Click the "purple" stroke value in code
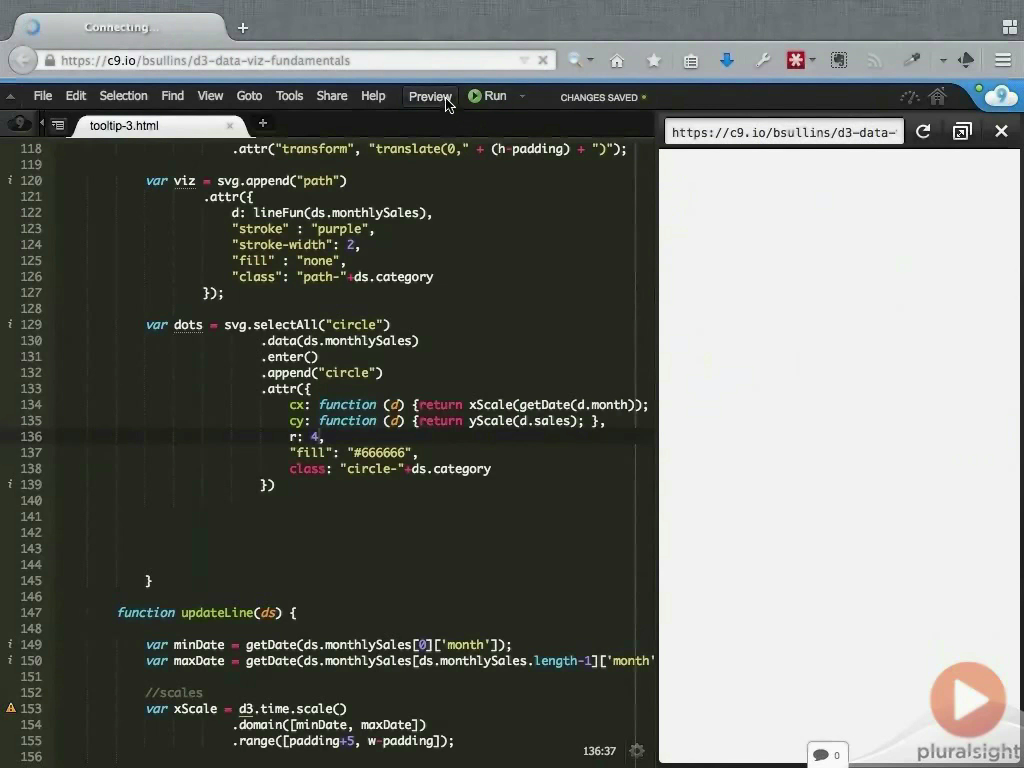 [x=340, y=229]
